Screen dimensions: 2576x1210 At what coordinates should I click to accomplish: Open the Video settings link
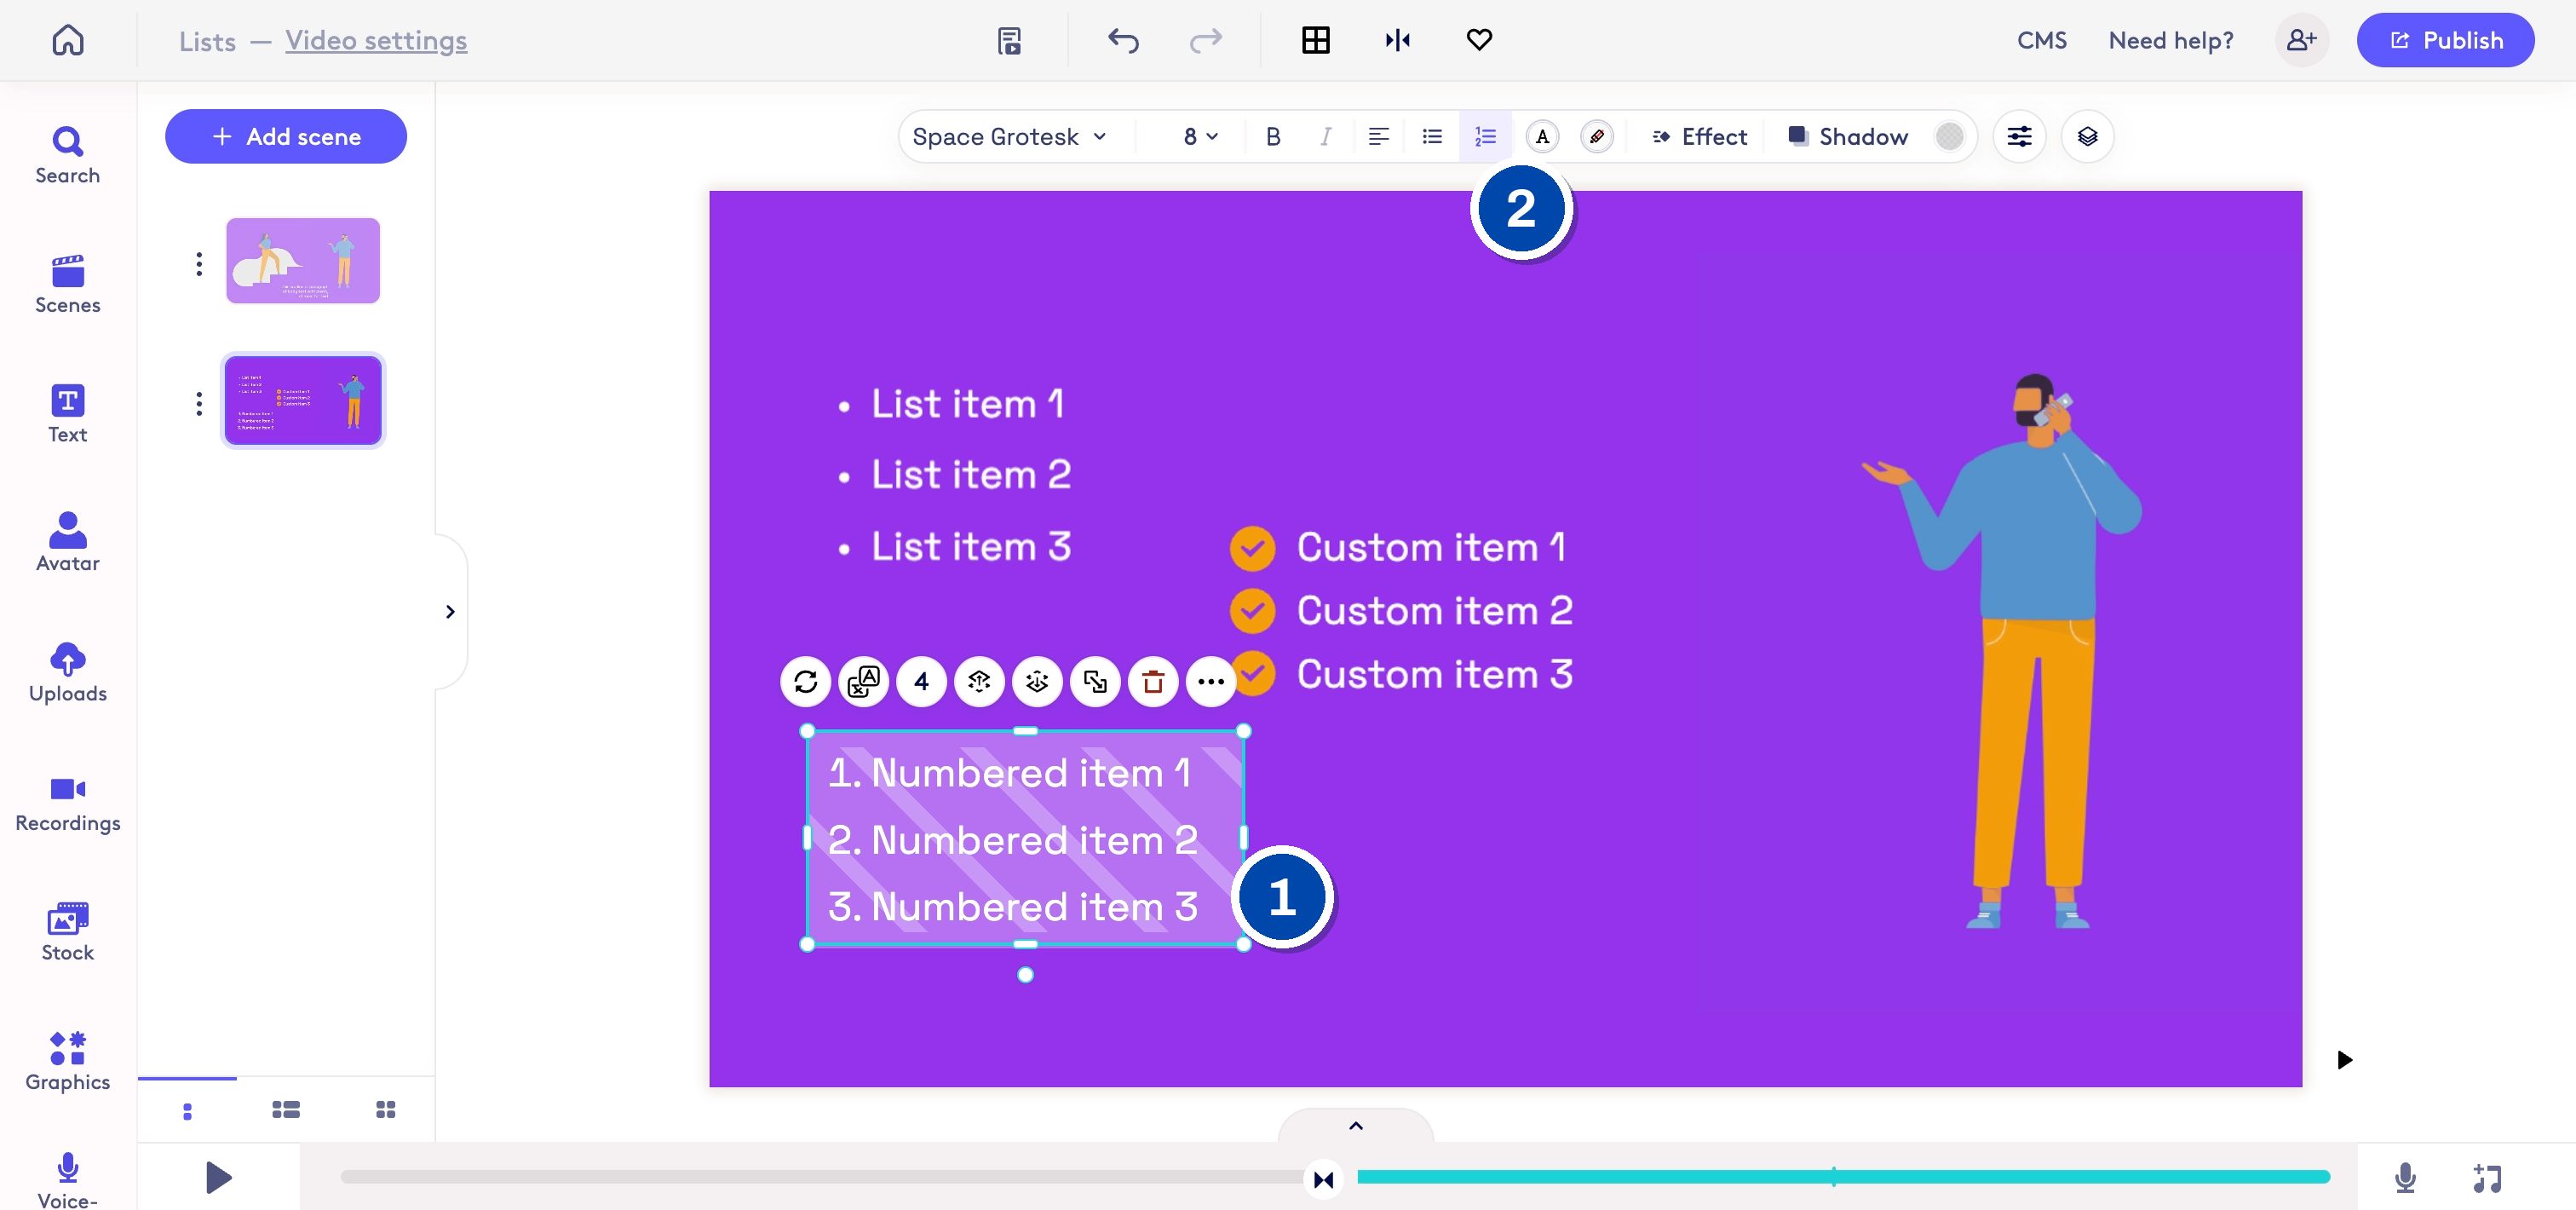click(376, 40)
